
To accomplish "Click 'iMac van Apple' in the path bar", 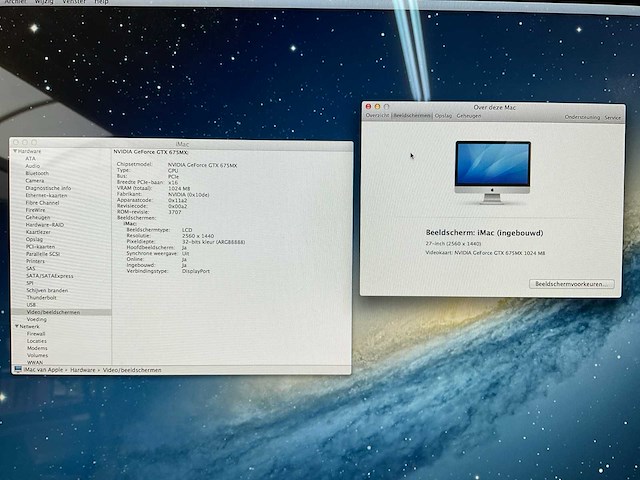I will pyautogui.click(x=43, y=370).
